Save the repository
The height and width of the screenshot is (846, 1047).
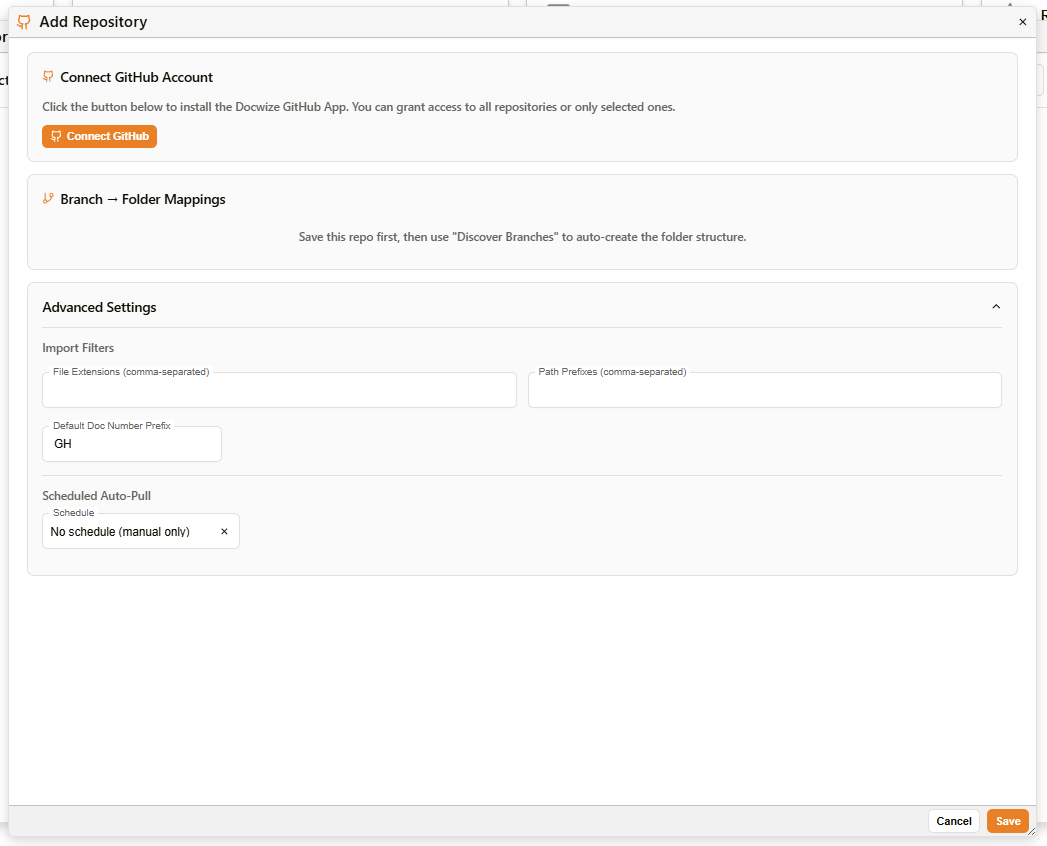click(x=1008, y=821)
